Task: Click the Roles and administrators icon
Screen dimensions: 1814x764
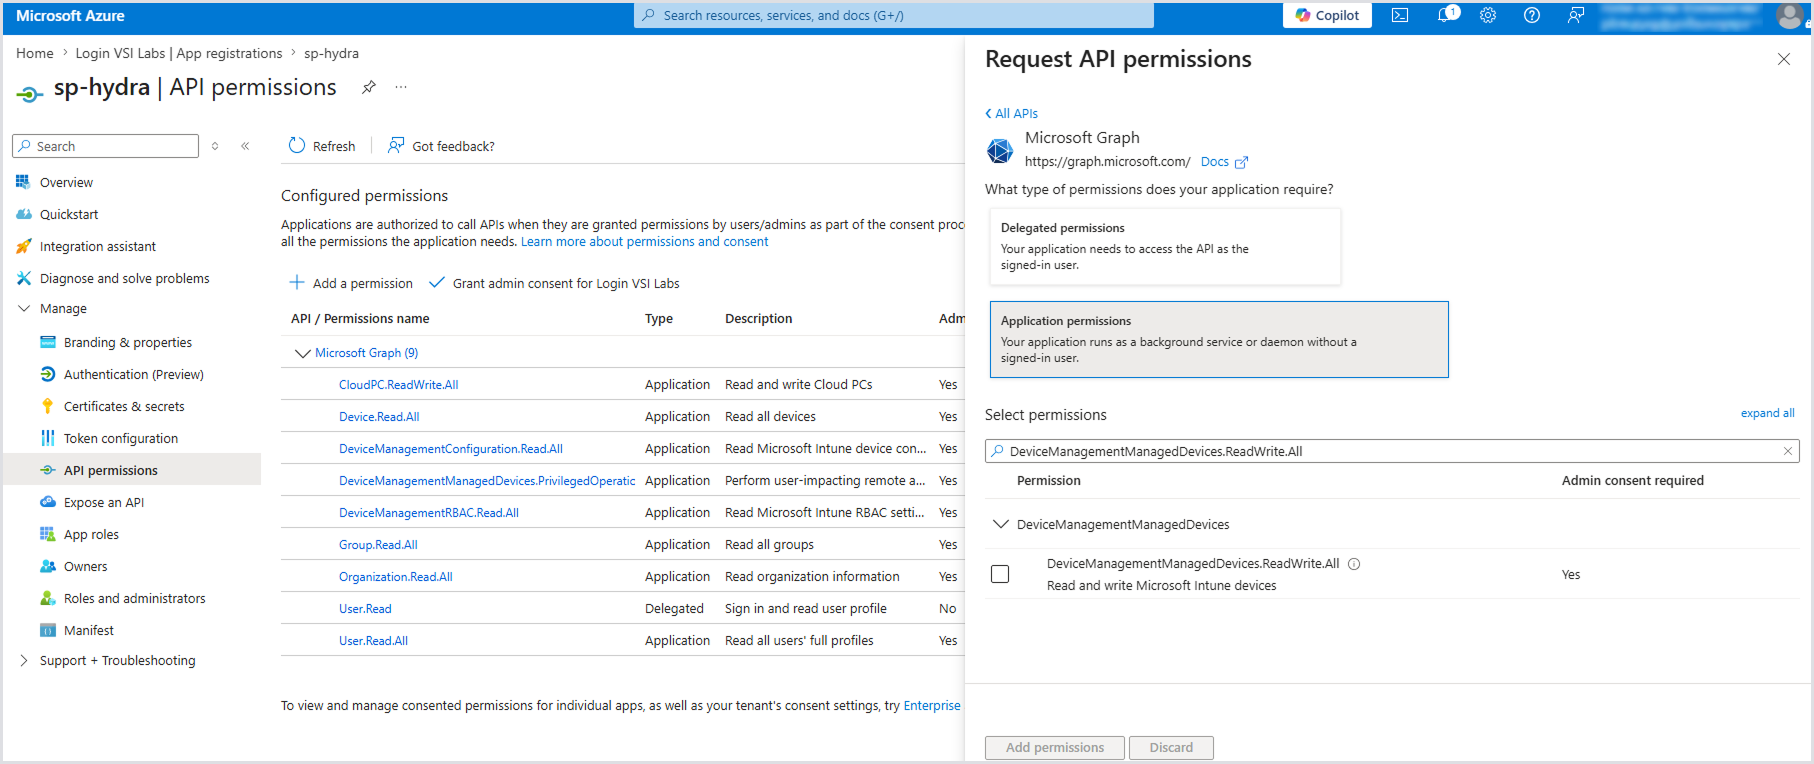Action: 47,598
